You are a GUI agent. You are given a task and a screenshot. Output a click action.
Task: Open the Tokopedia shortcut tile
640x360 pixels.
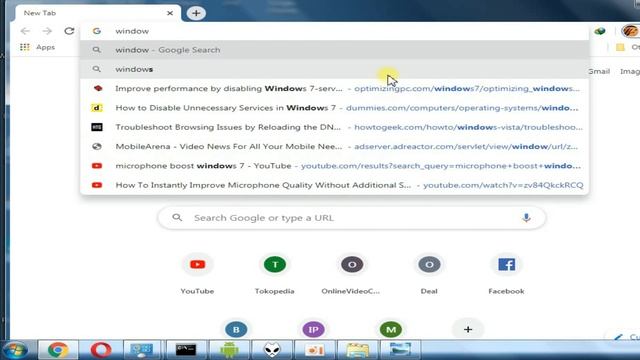tap(275, 273)
